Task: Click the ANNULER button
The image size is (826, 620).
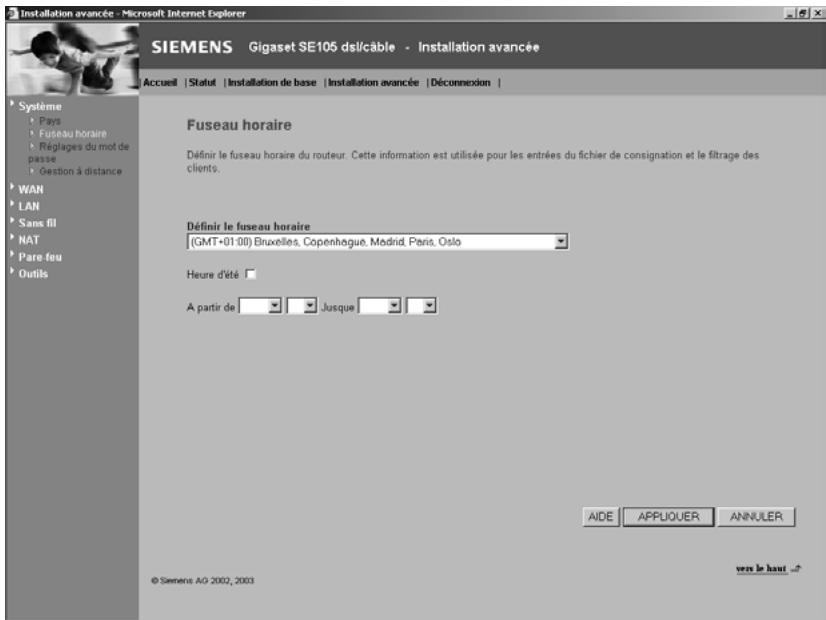Action: [756, 517]
